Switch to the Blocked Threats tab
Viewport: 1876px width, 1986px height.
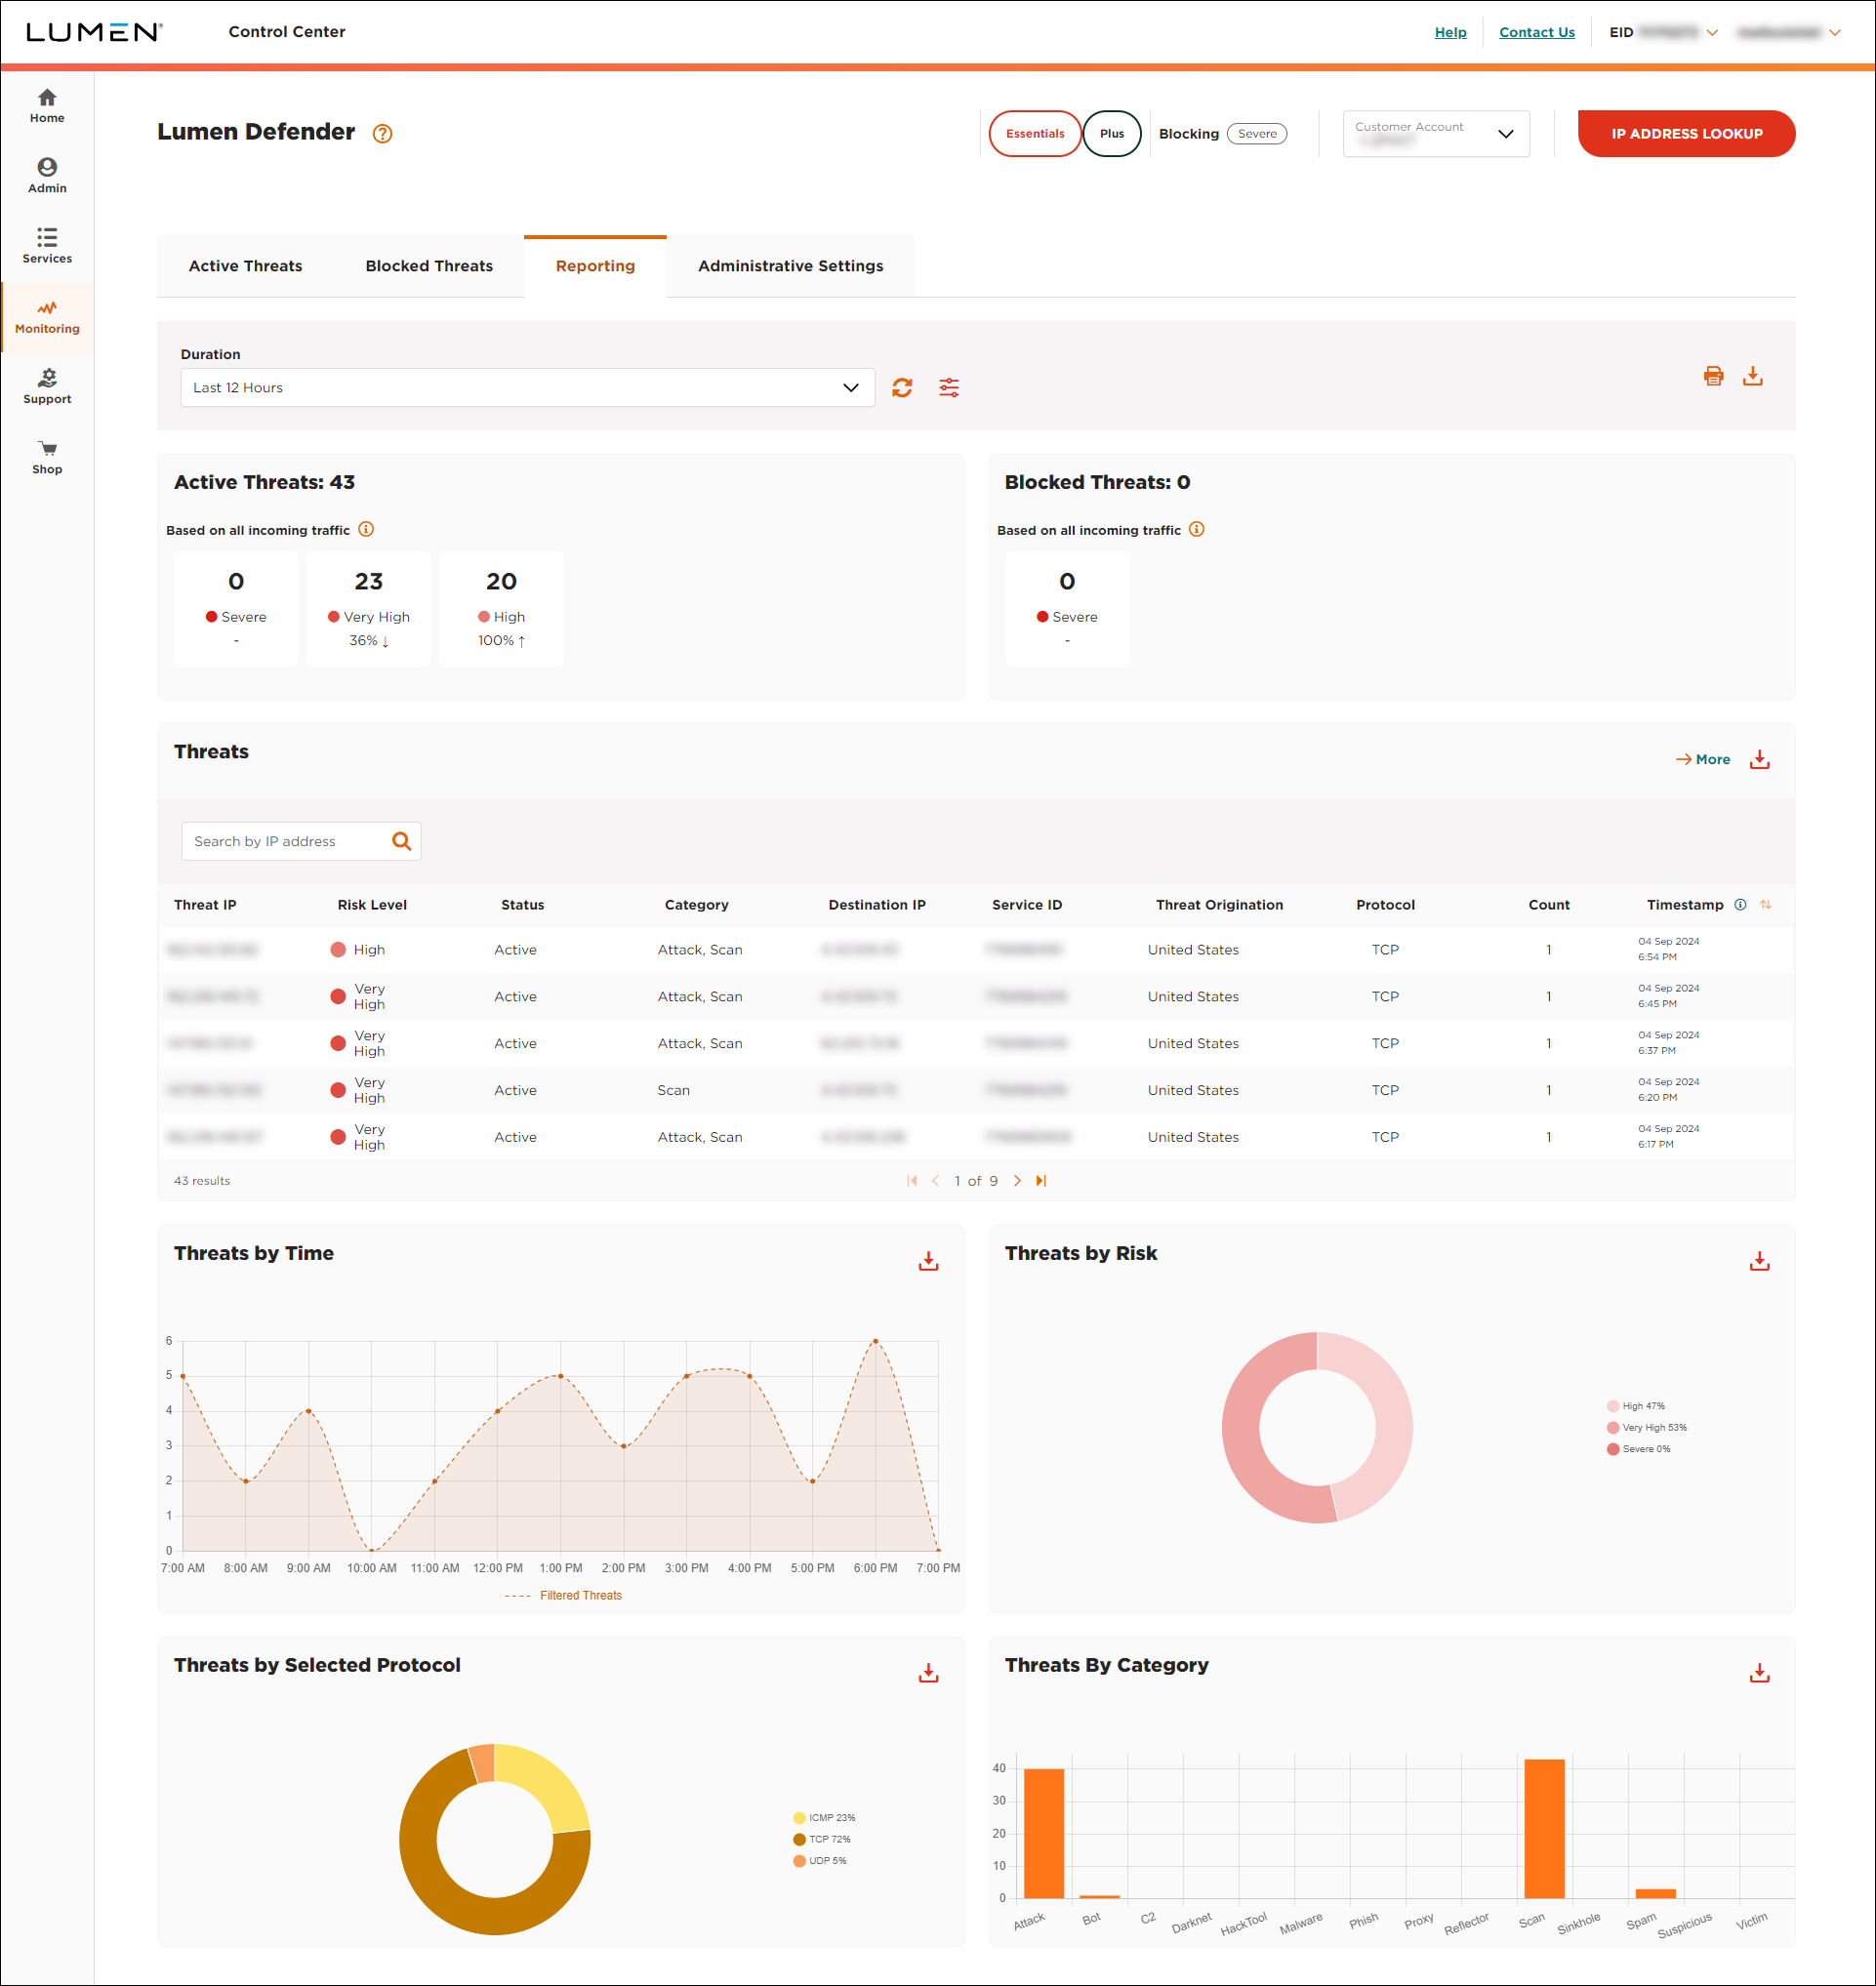pos(429,266)
